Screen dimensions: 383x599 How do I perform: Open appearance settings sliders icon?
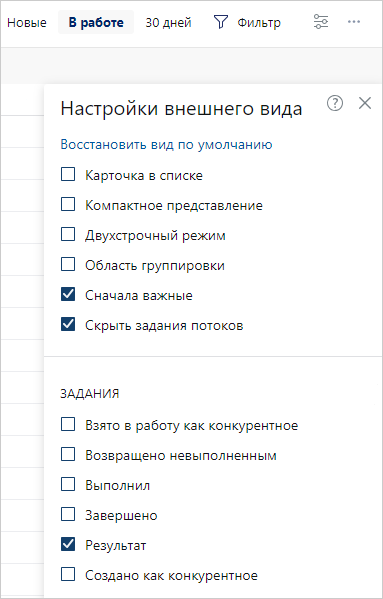pyautogui.click(x=321, y=22)
